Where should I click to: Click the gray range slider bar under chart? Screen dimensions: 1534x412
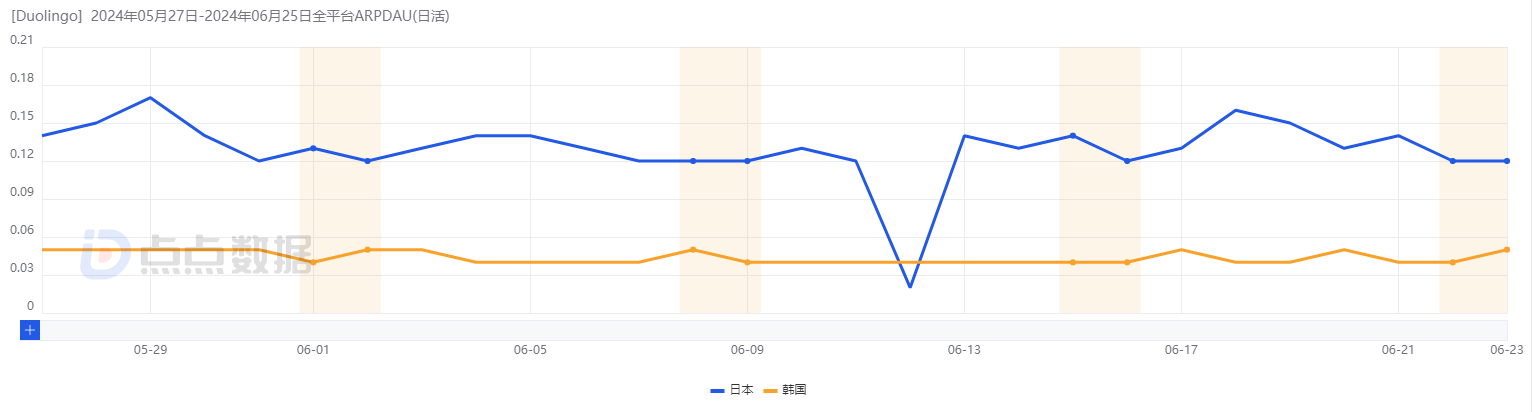pos(772,329)
